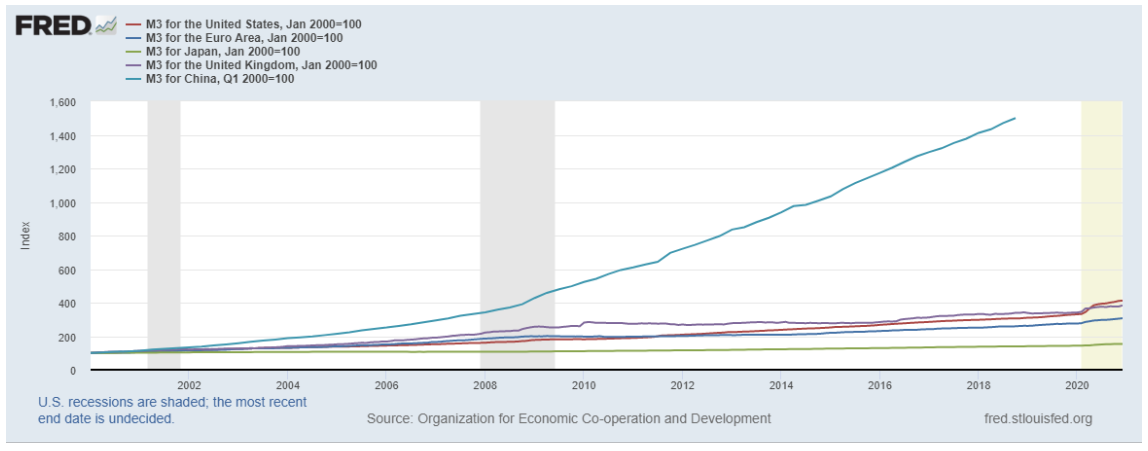This screenshot has height=451, width=1148.
Task: Click the OECD source attribution text
Action: (569, 418)
